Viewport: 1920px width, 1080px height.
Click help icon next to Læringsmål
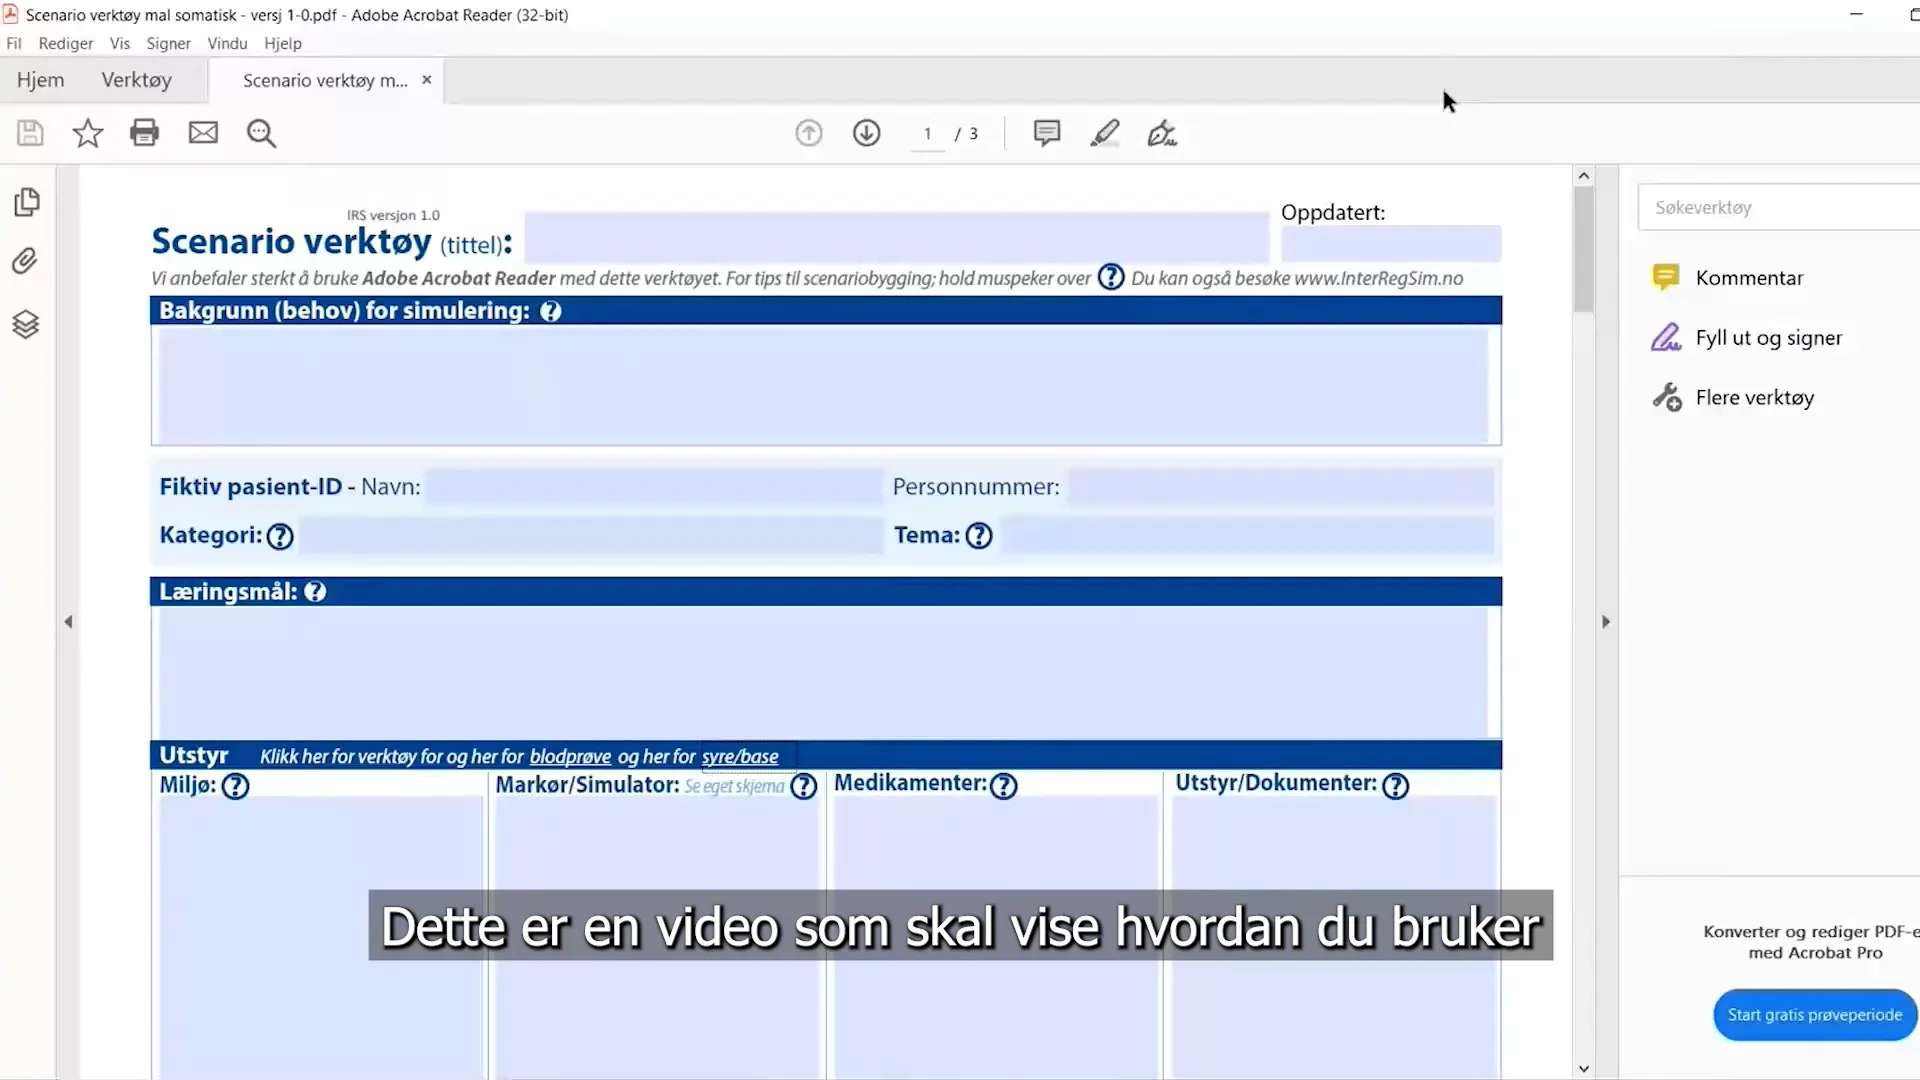point(315,592)
